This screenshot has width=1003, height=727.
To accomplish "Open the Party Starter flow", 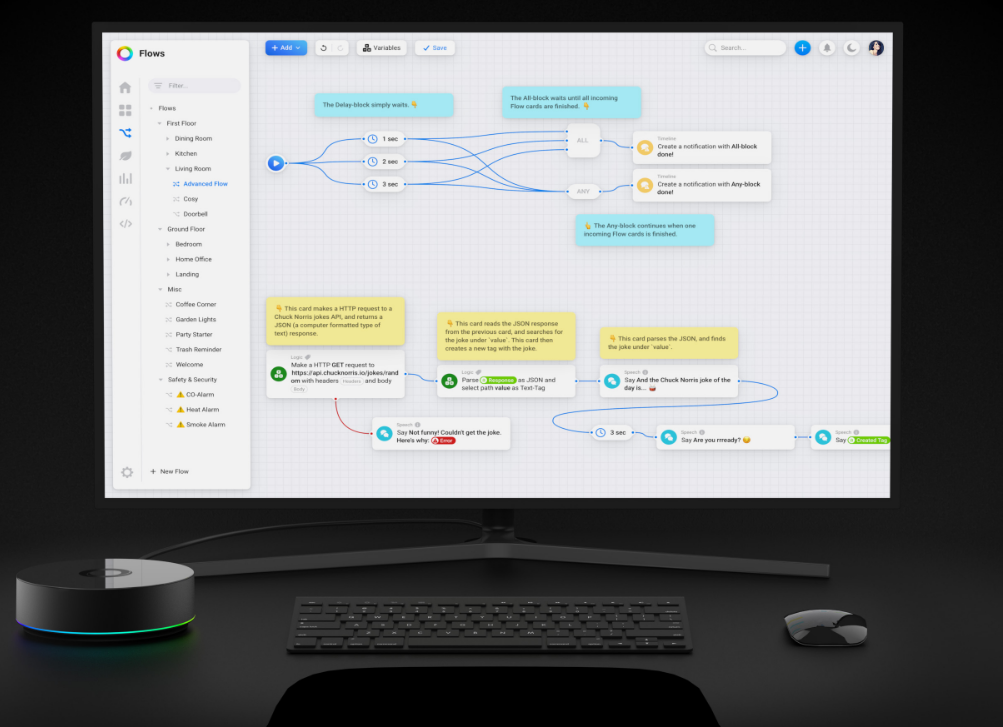I will pyautogui.click(x=194, y=334).
